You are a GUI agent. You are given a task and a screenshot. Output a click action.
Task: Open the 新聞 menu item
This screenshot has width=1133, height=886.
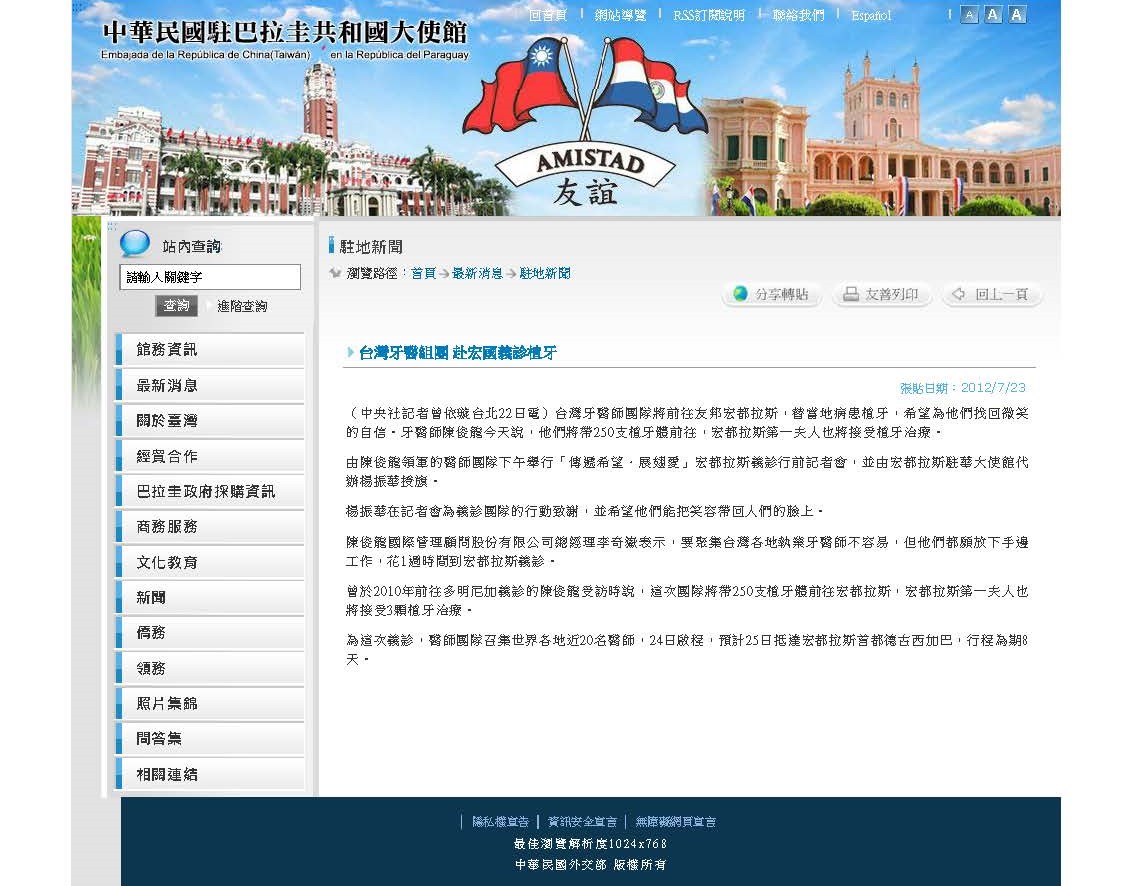pyautogui.click(x=210, y=598)
